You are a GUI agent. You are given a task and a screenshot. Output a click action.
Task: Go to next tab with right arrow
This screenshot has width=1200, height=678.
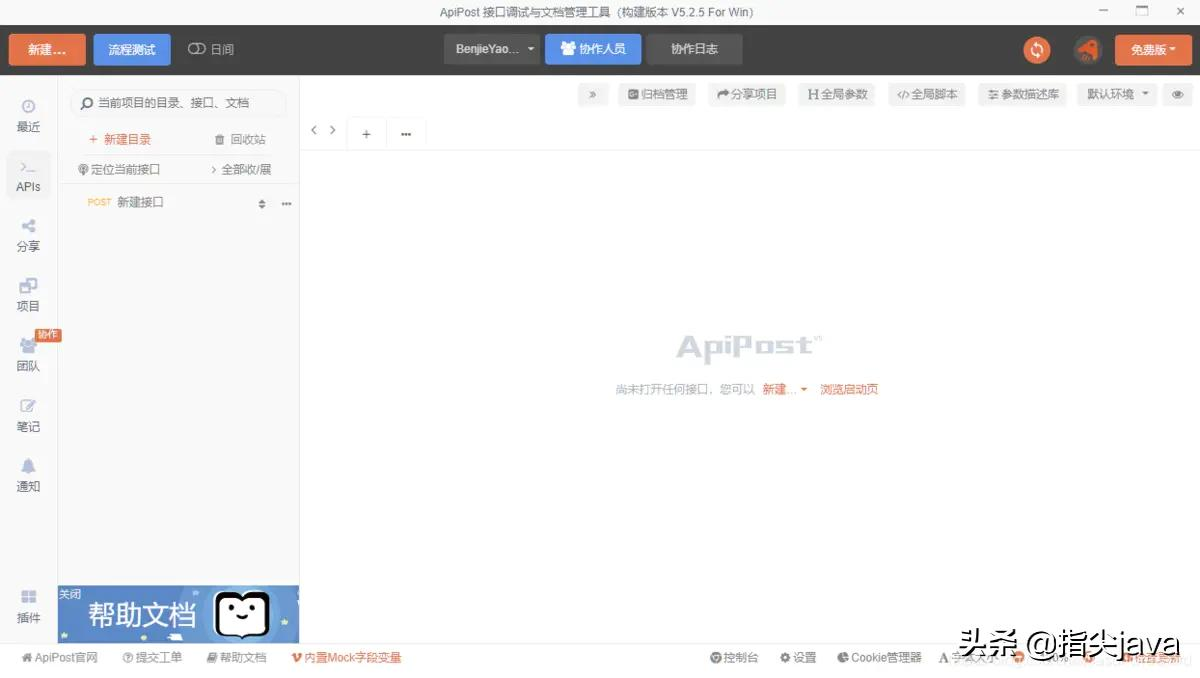click(333, 131)
